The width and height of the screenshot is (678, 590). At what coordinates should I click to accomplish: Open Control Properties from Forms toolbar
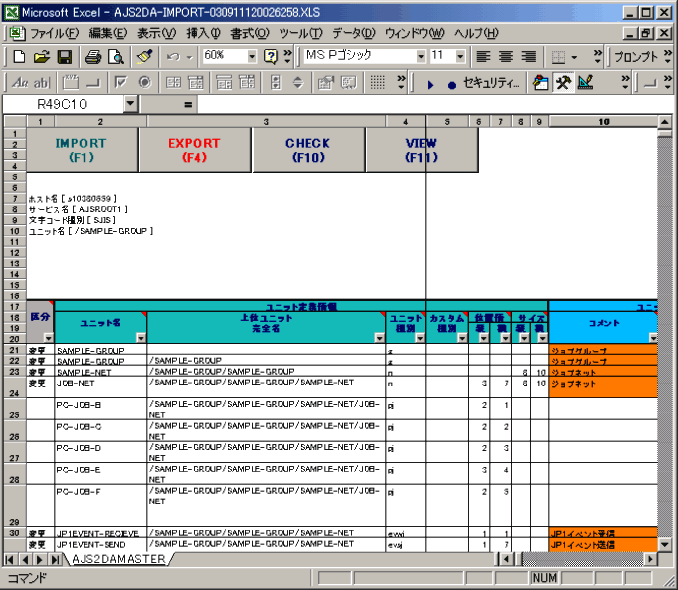(326, 82)
